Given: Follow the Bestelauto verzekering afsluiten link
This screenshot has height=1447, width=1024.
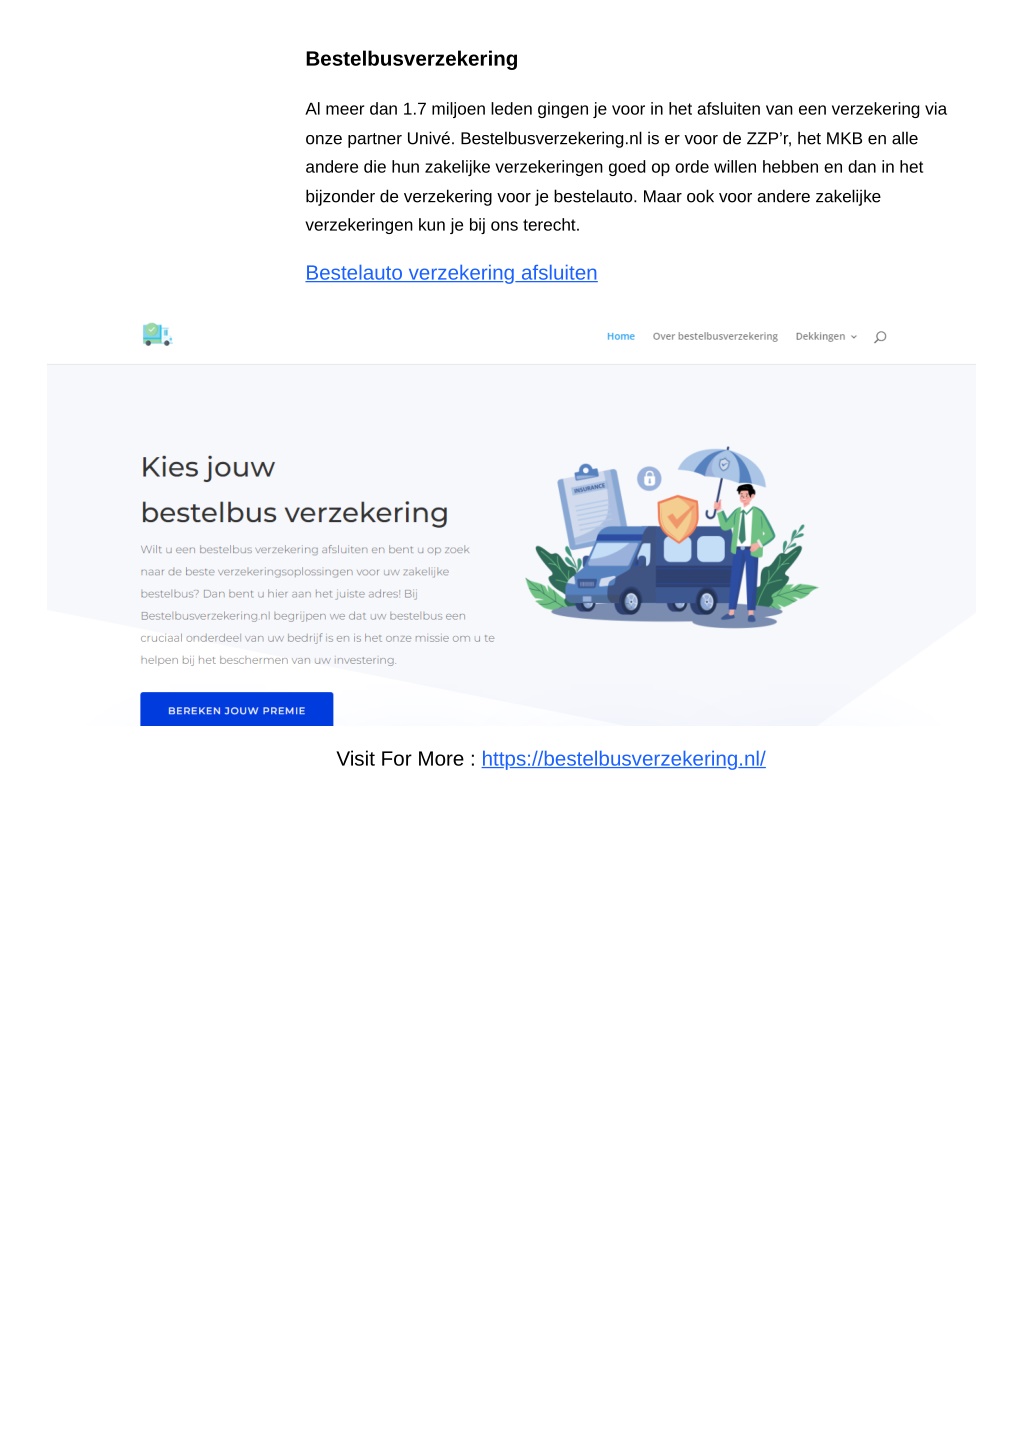Looking at the screenshot, I should [x=451, y=273].
